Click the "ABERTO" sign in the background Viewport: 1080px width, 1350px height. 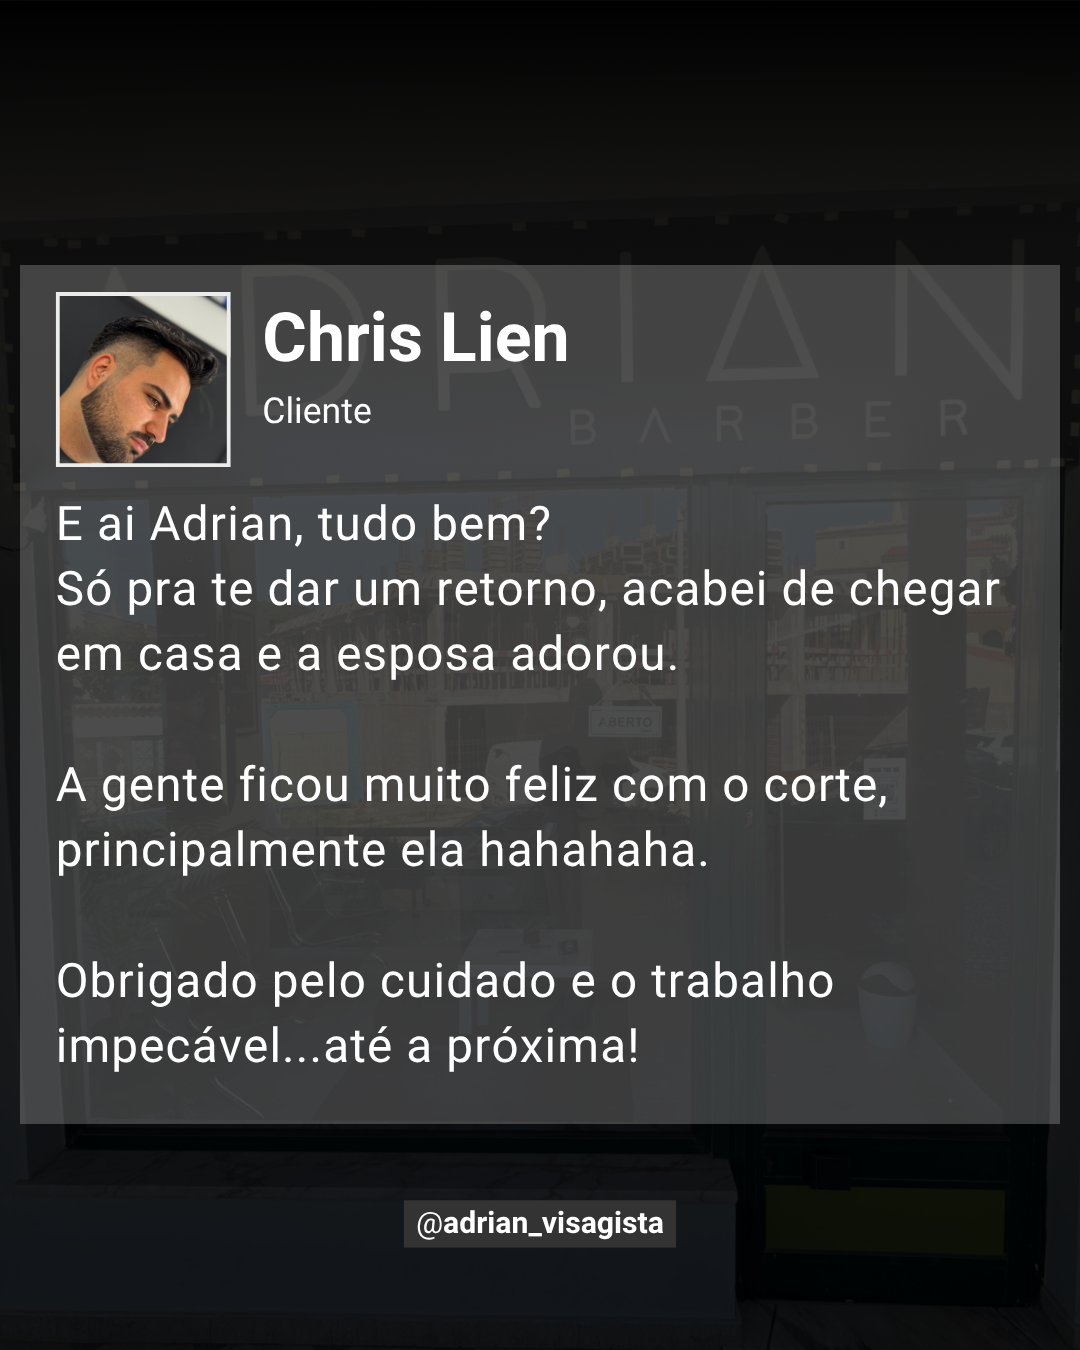625,722
